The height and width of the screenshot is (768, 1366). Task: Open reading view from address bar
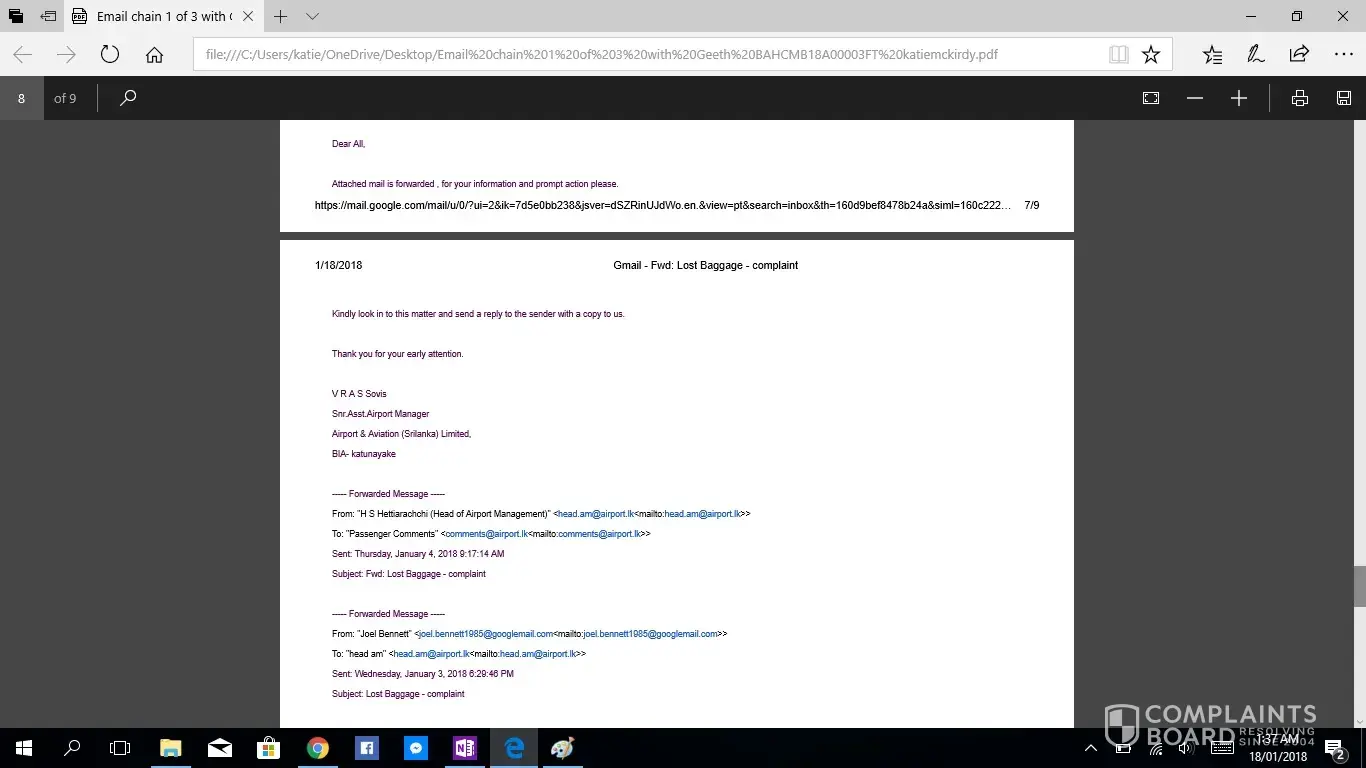(1119, 55)
